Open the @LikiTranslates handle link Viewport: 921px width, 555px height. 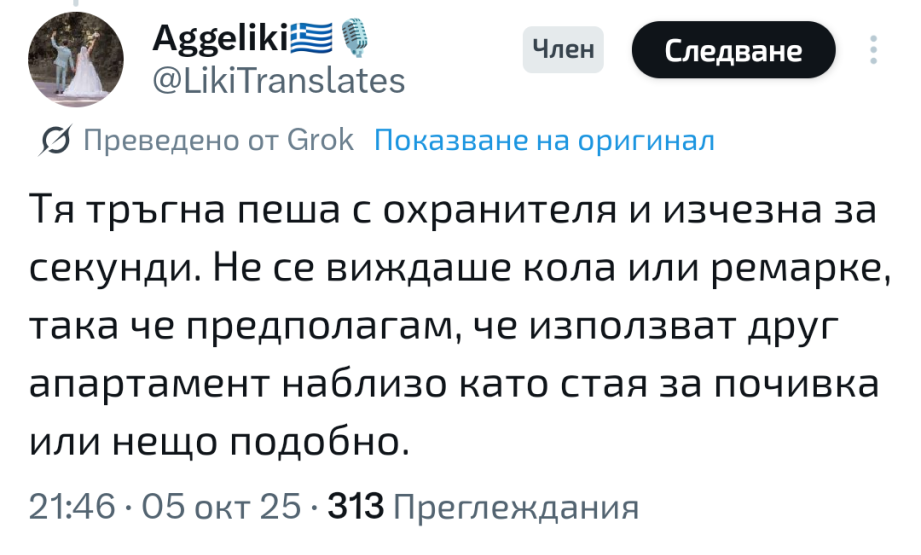click(x=279, y=80)
